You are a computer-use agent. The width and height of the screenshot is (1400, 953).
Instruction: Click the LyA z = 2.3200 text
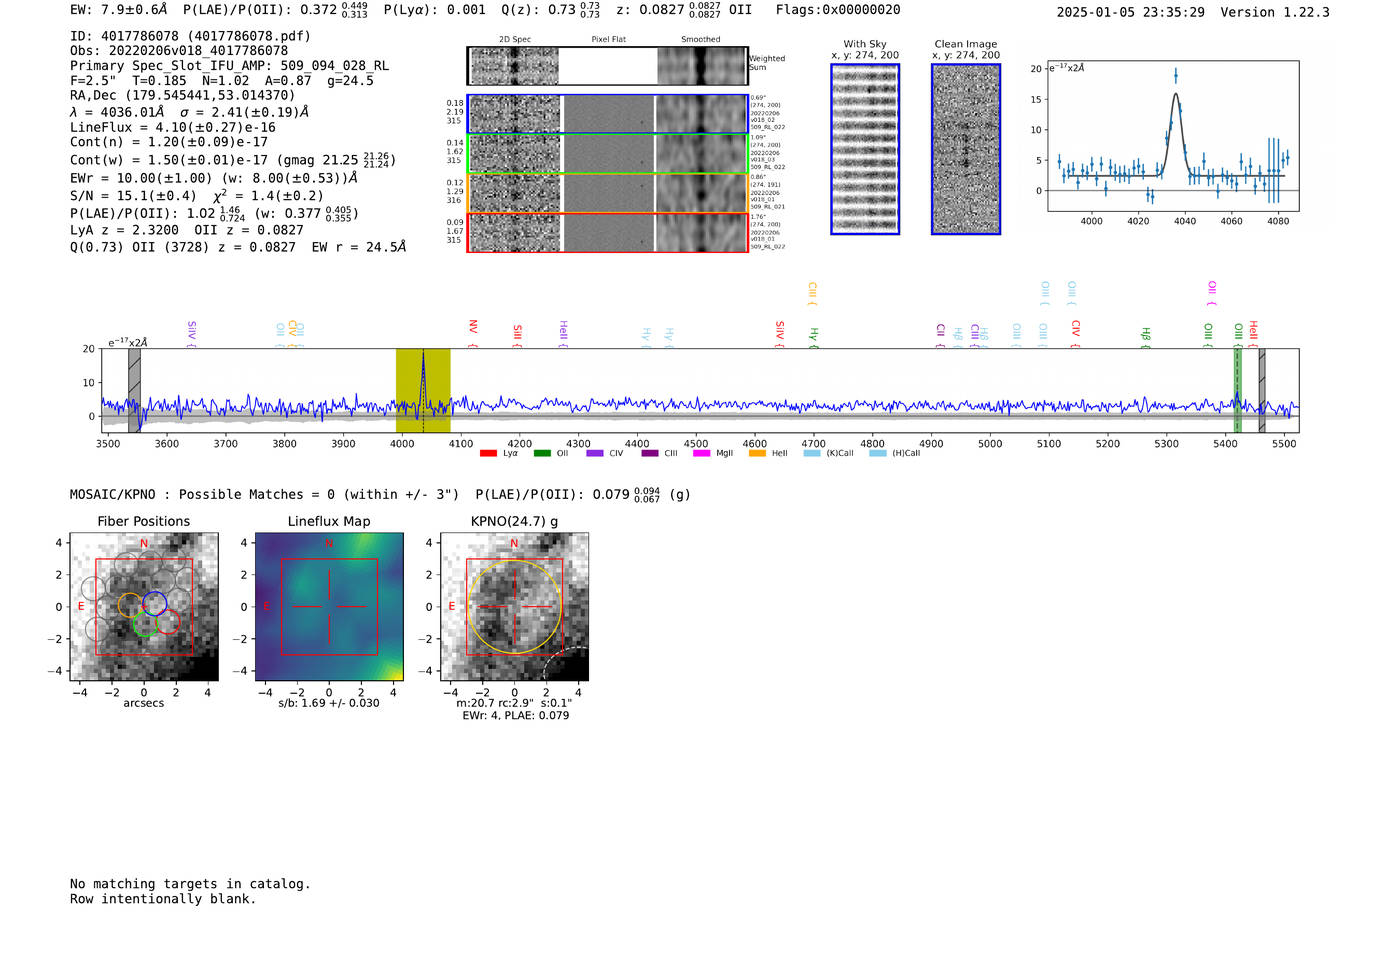pyautogui.click(x=124, y=230)
